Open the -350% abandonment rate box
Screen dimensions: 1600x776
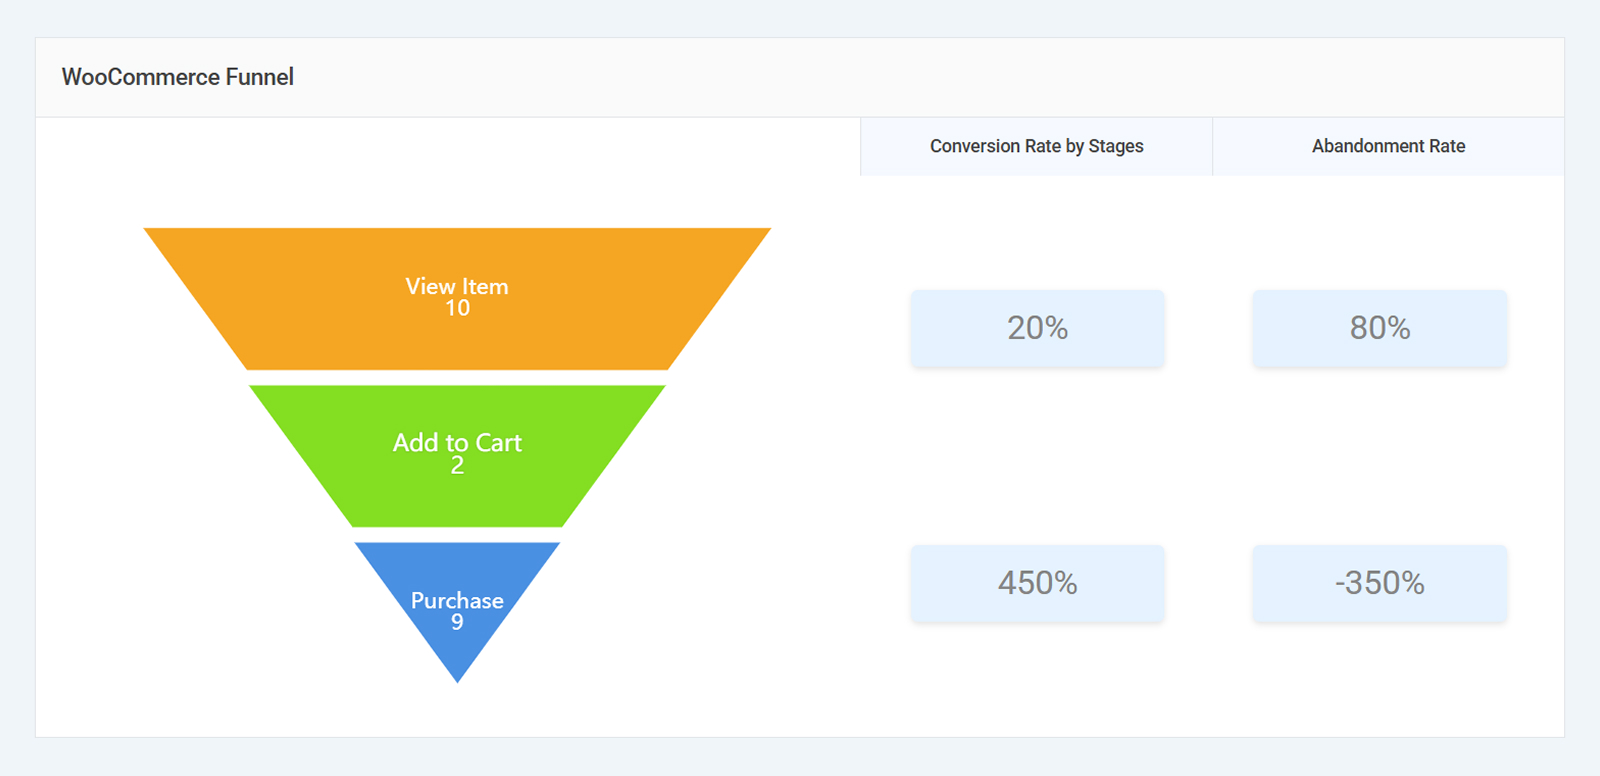1379,583
